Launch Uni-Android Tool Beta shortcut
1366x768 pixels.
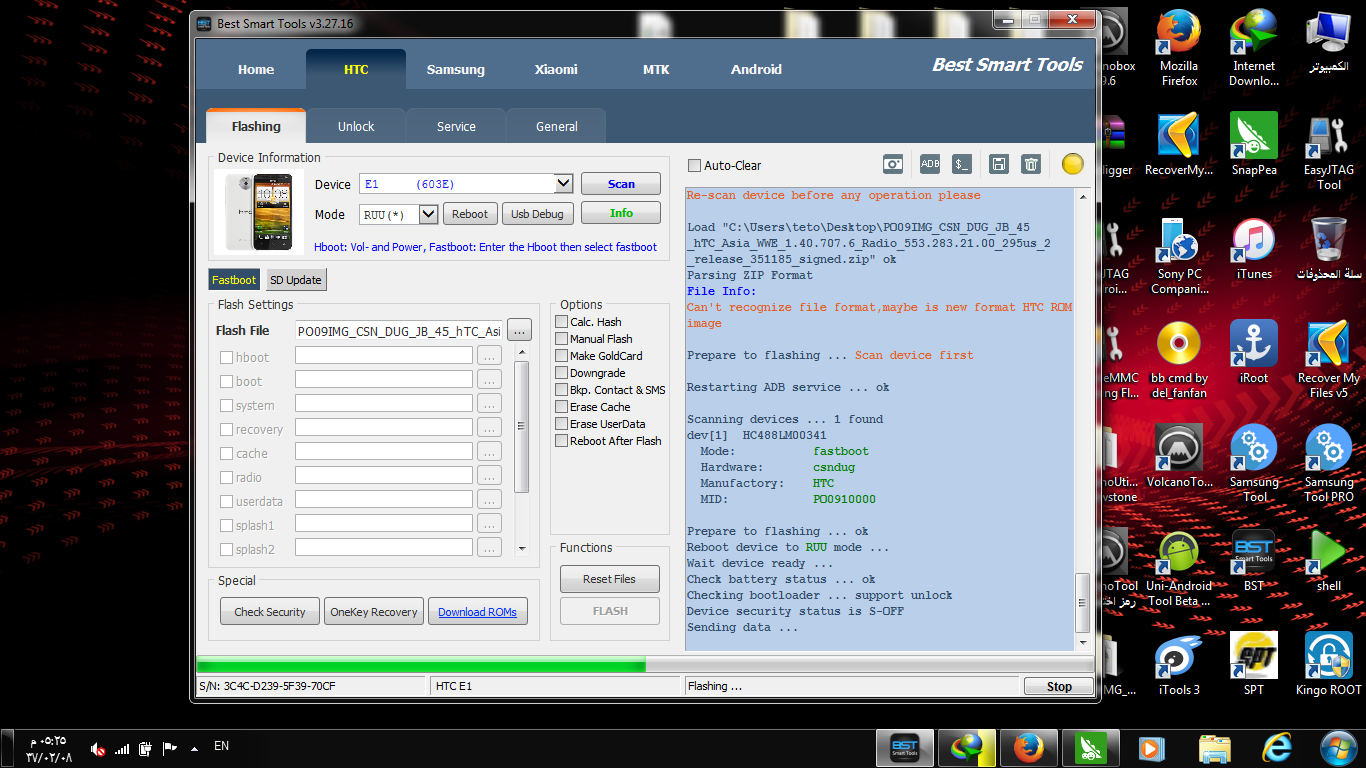point(1179,569)
